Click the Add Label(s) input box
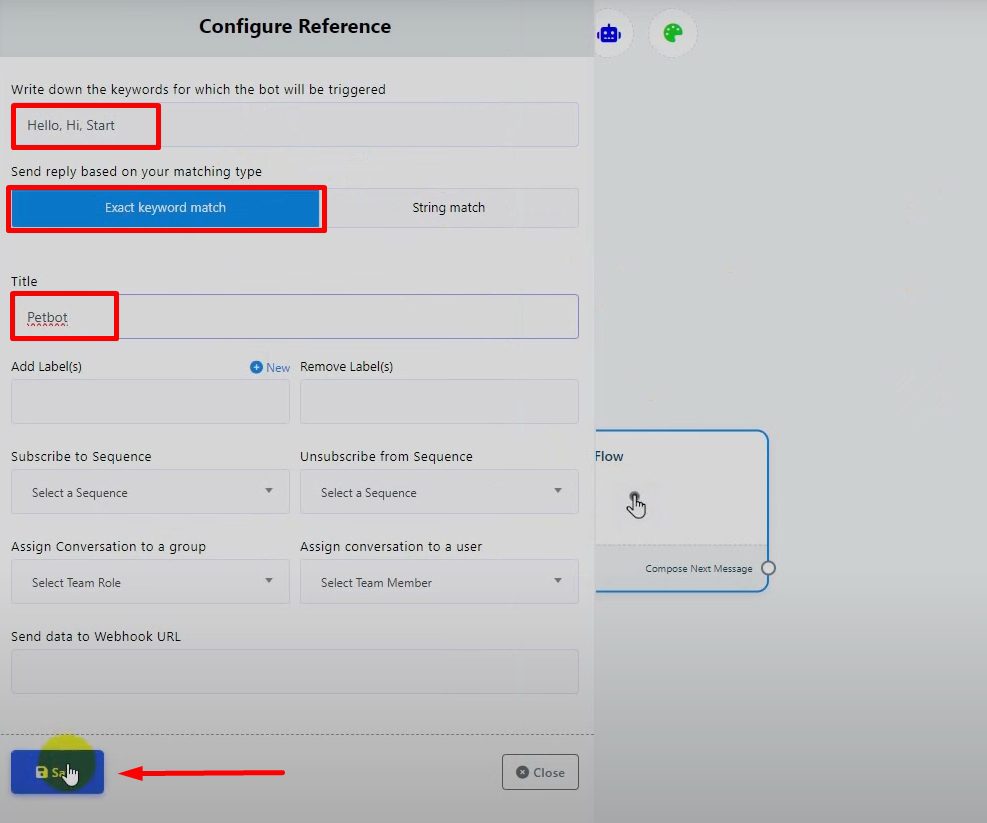This screenshot has width=987, height=823. pyautogui.click(x=150, y=401)
